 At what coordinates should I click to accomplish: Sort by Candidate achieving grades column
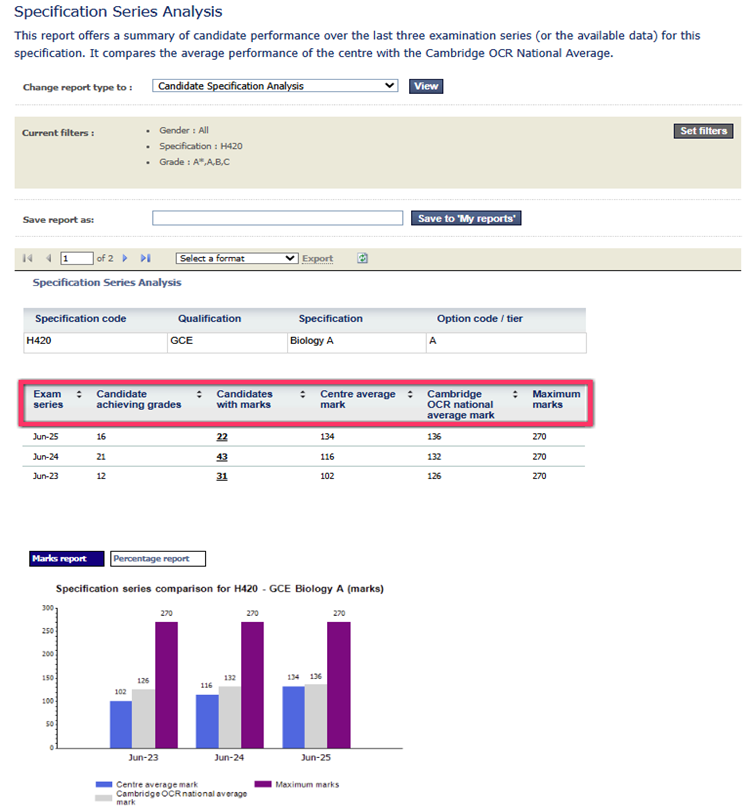199,394
